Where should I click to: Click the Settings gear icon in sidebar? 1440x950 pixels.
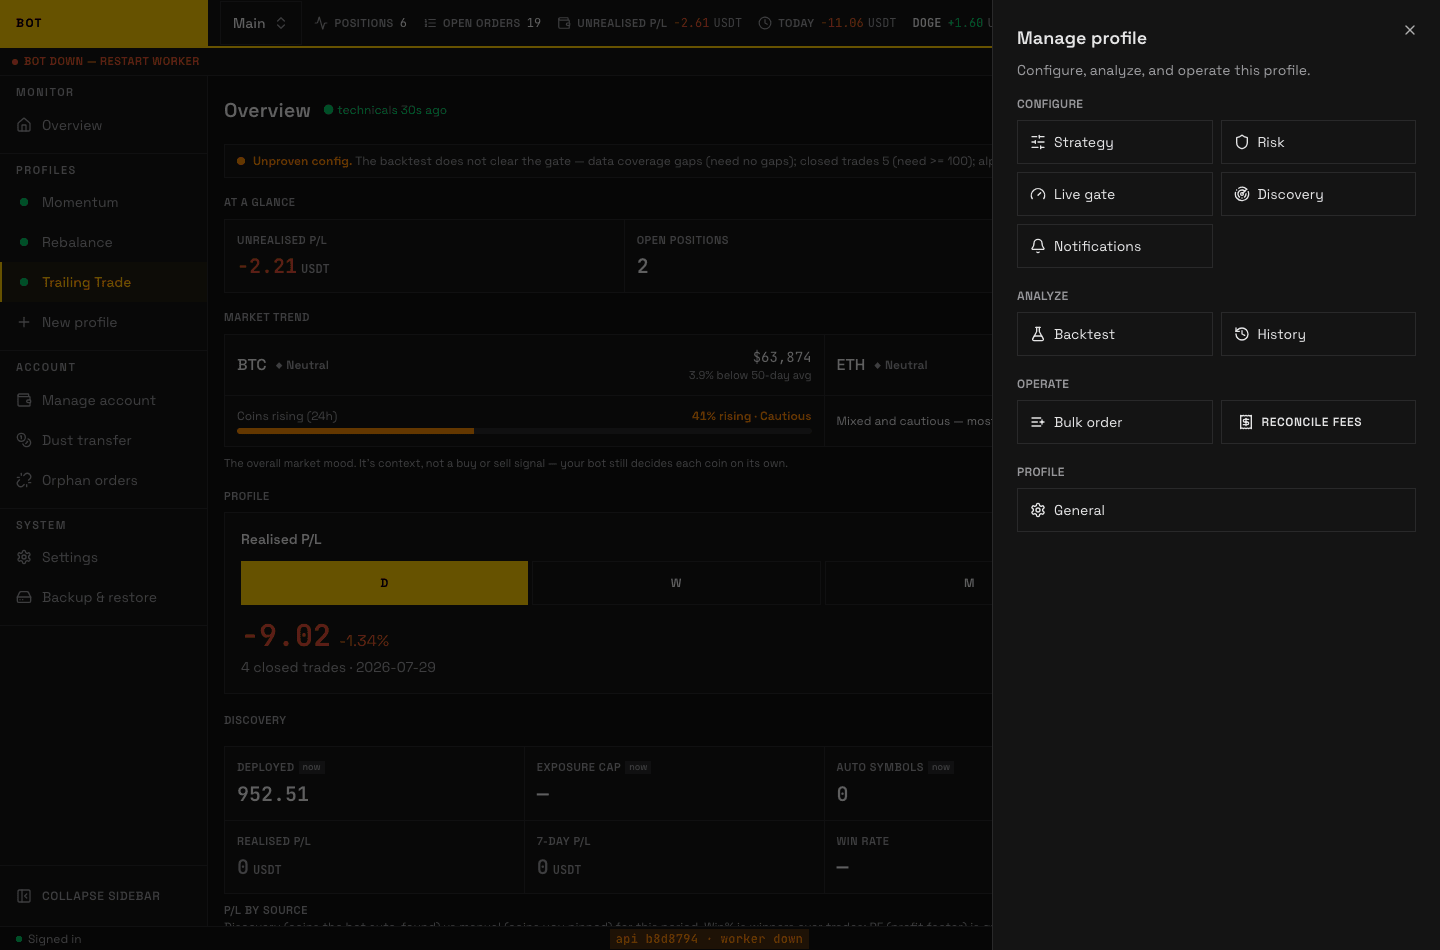pyautogui.click(x=24, y=557)
